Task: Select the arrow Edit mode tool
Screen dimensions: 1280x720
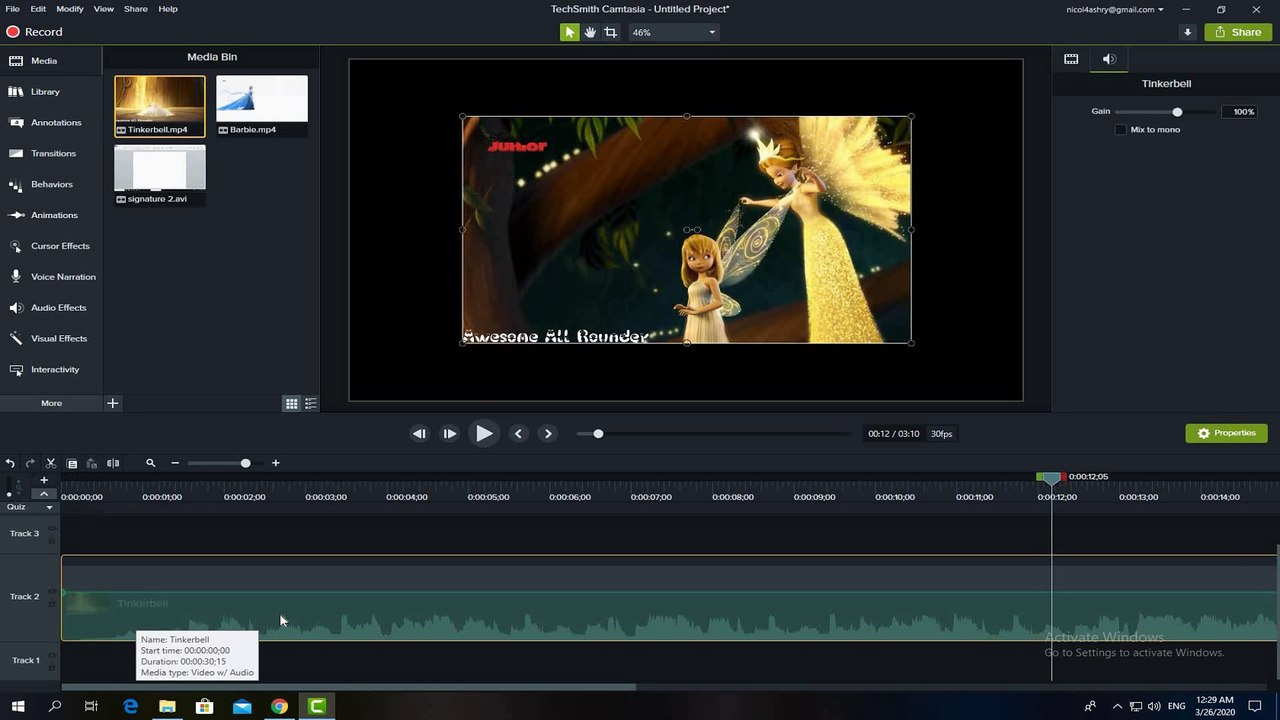Action: pos(569,32)
